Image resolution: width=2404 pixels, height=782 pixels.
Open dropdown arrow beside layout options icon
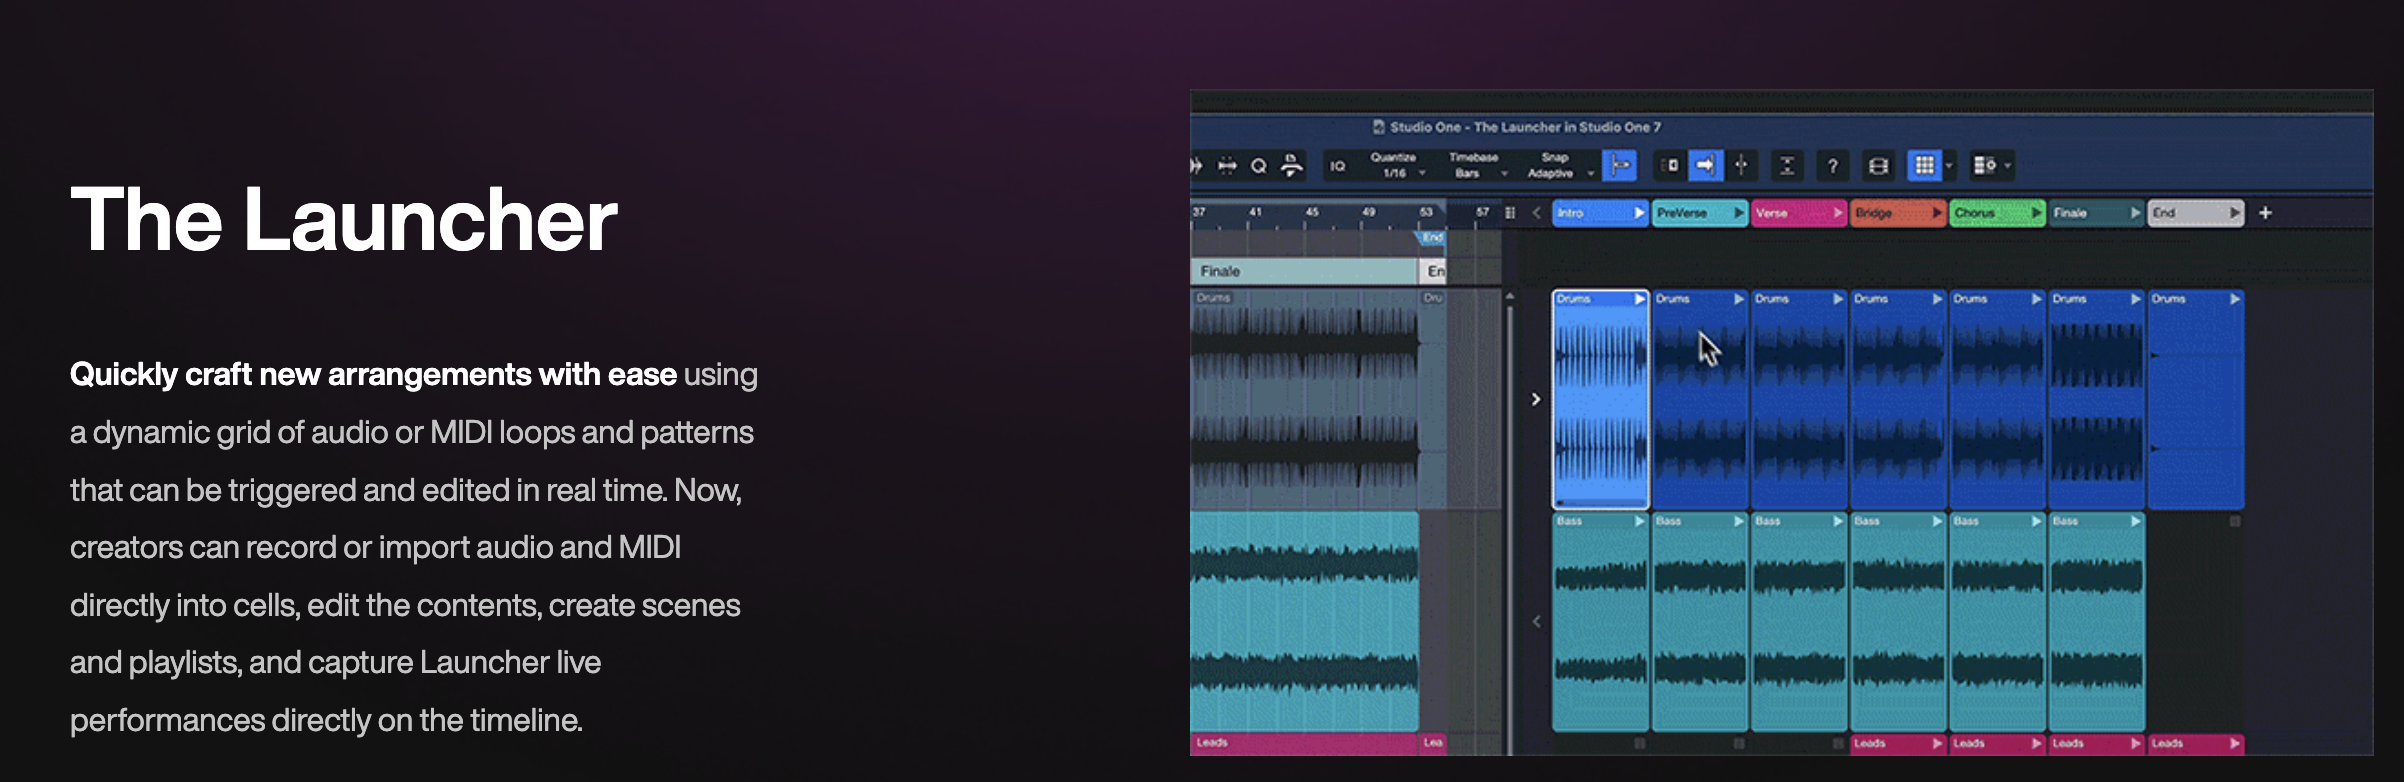2008,166
